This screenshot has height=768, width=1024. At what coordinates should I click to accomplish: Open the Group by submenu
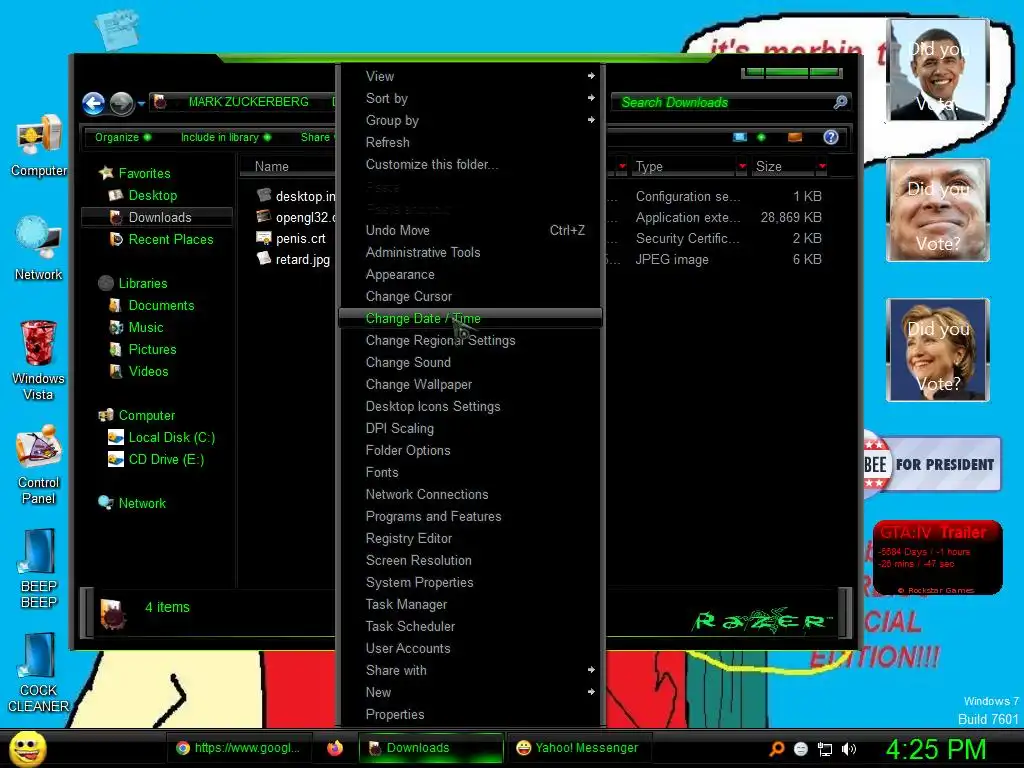click(x=470, y=120)
